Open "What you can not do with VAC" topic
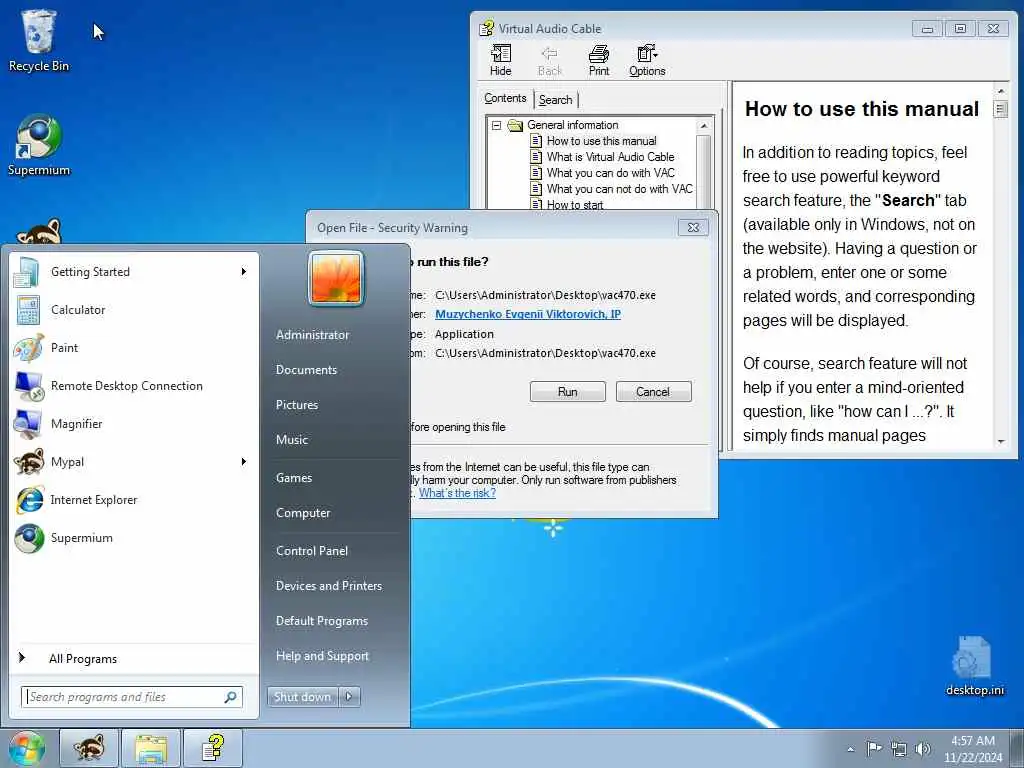 point(620,189)
